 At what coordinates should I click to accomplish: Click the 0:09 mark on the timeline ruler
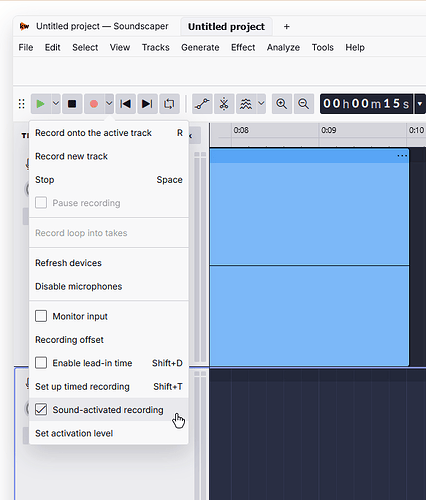click(x=328, y=130)
